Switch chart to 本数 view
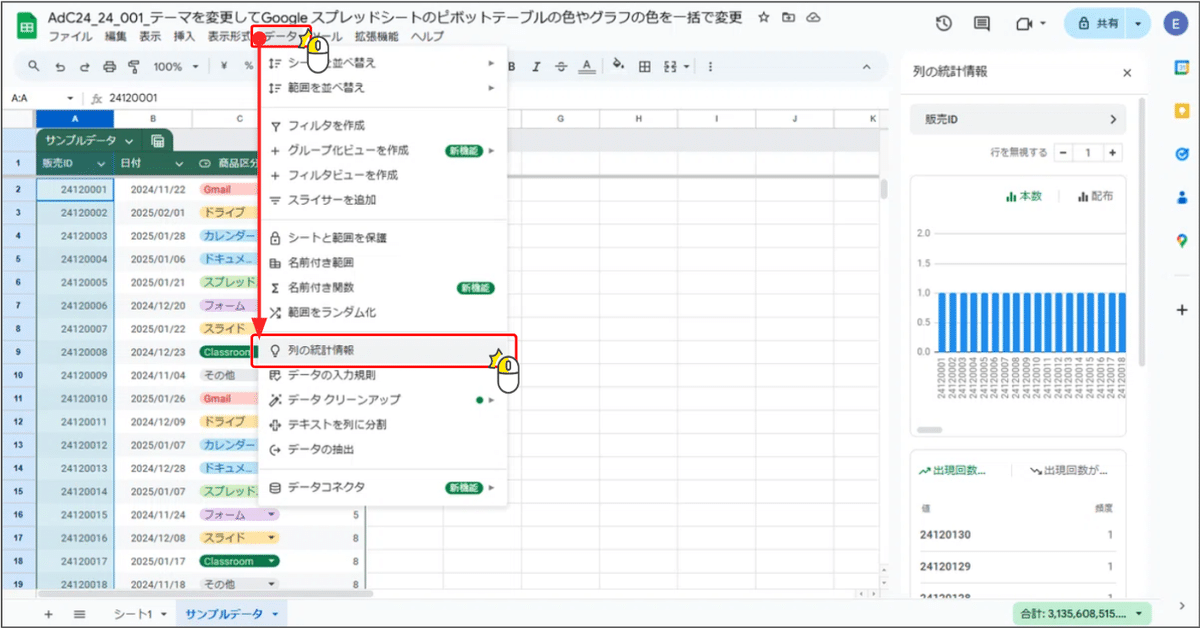The image size is (1200, 628). click(1024, 197)
